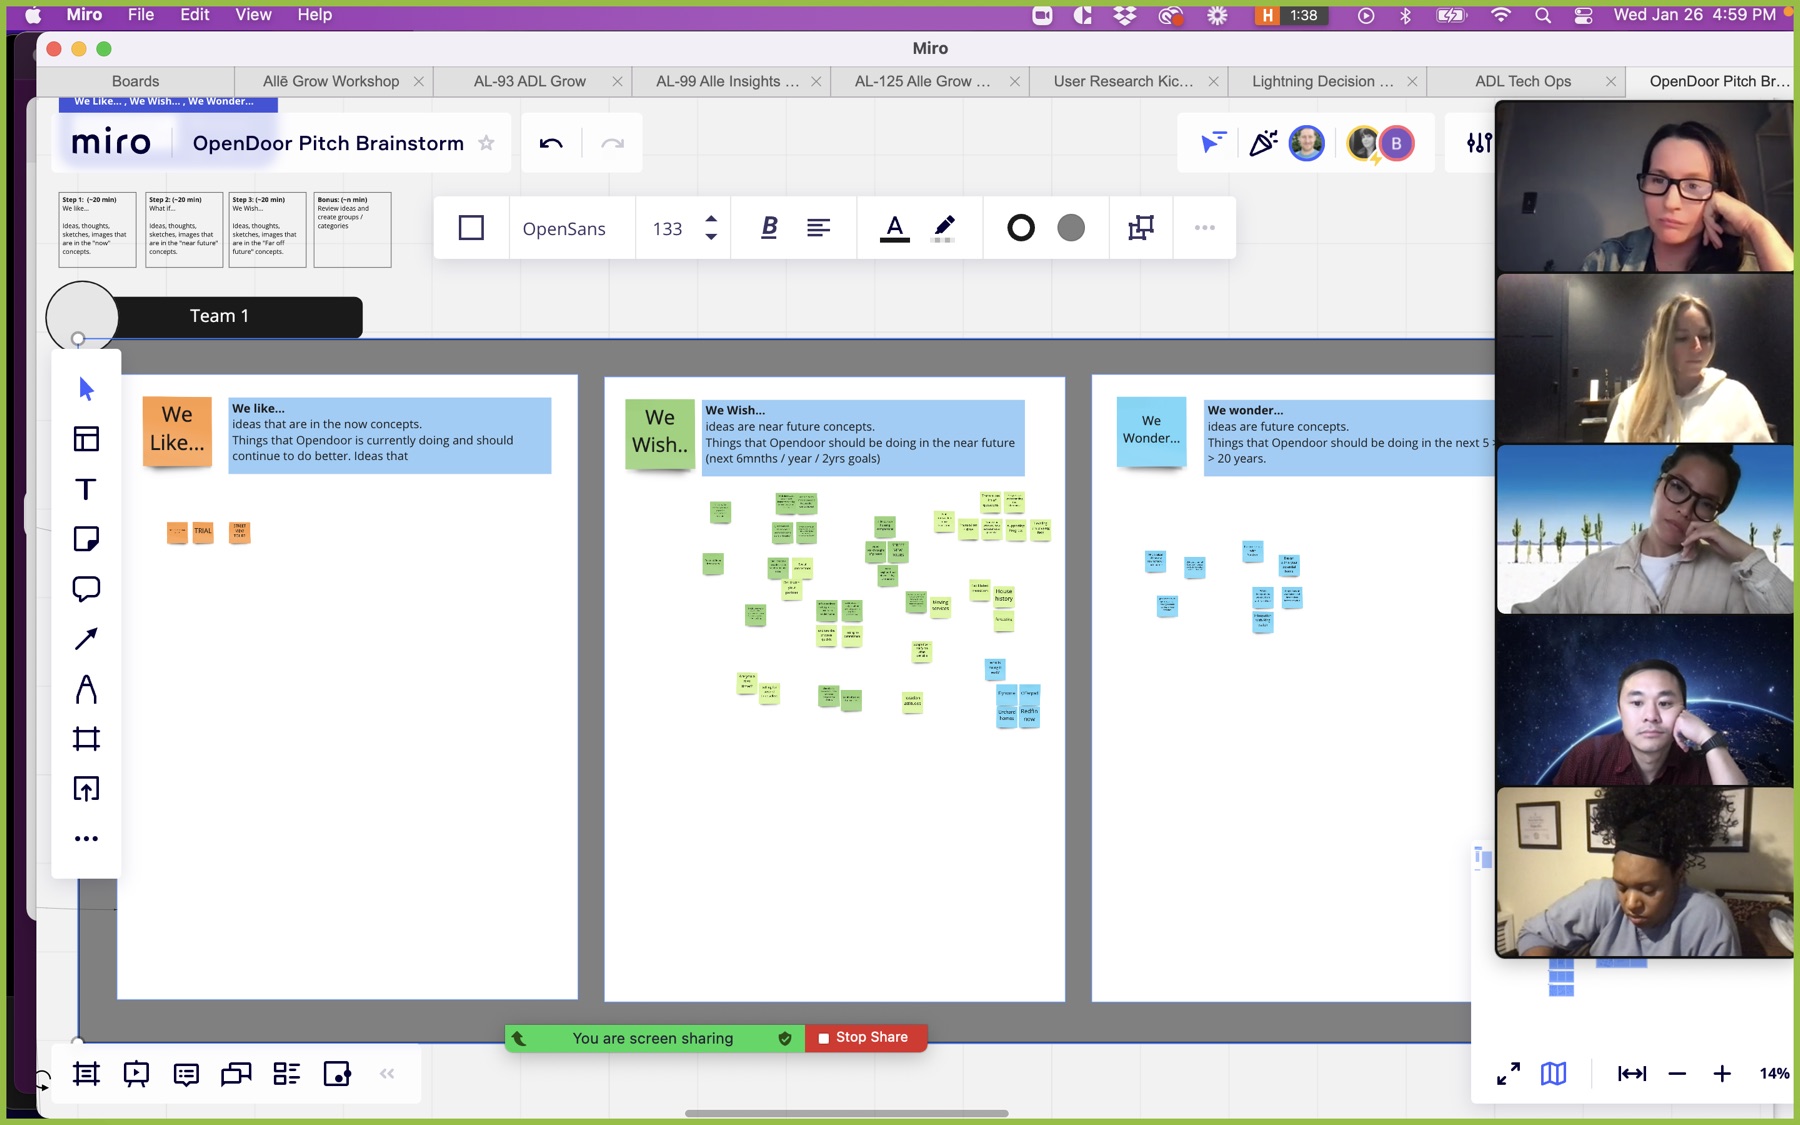
Task: Open the View menu
Action: click(253, 15)
